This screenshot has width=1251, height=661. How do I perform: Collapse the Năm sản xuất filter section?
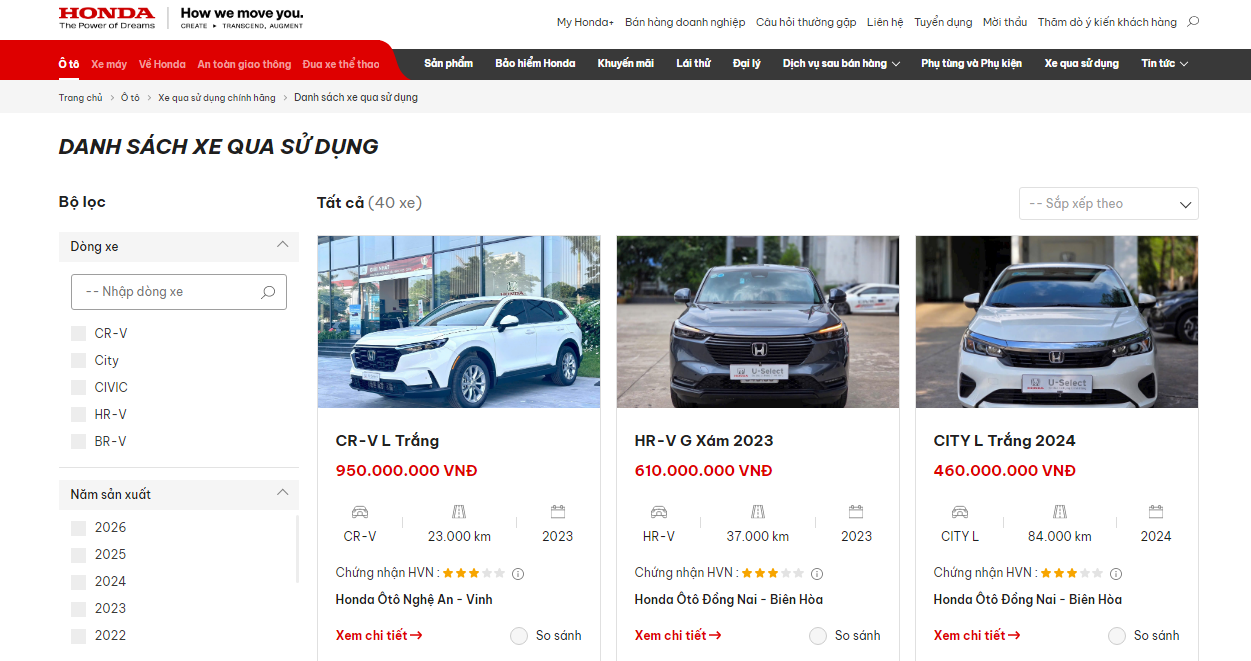coord(282,493)
